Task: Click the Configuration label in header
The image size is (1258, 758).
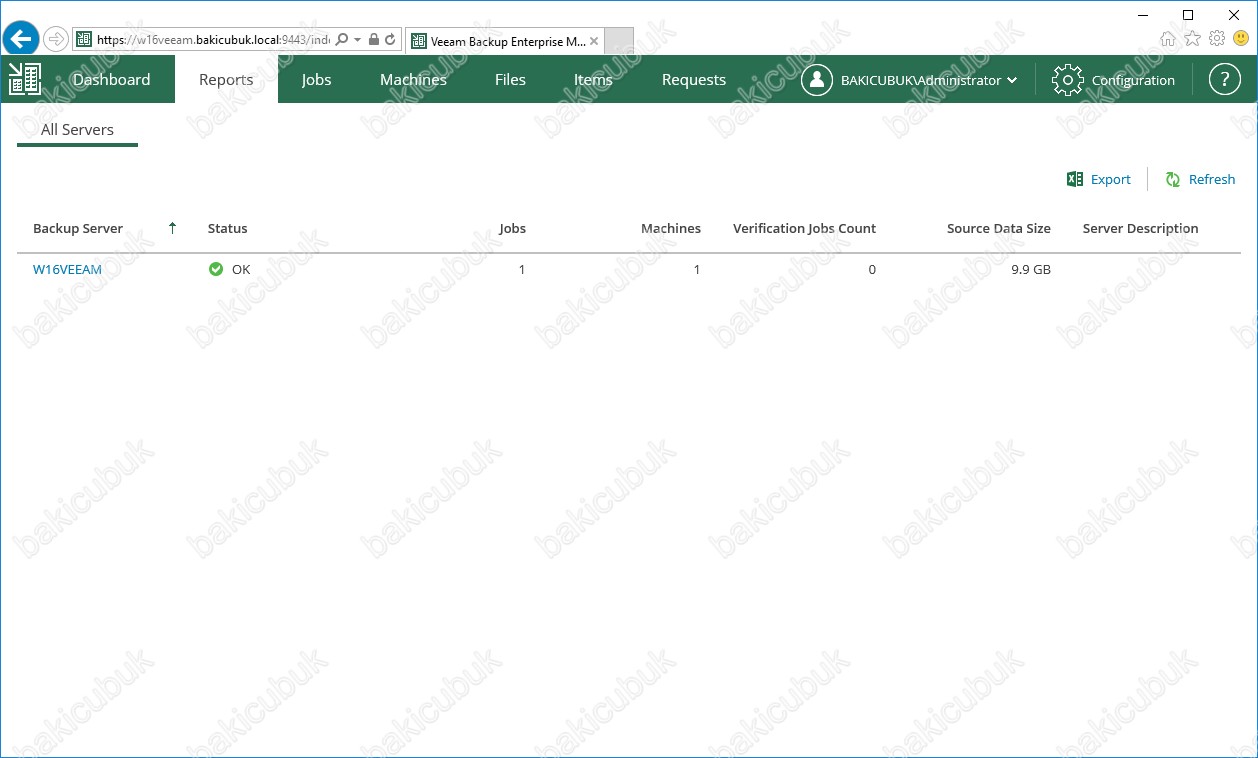Action: (x=1133, y=81)
